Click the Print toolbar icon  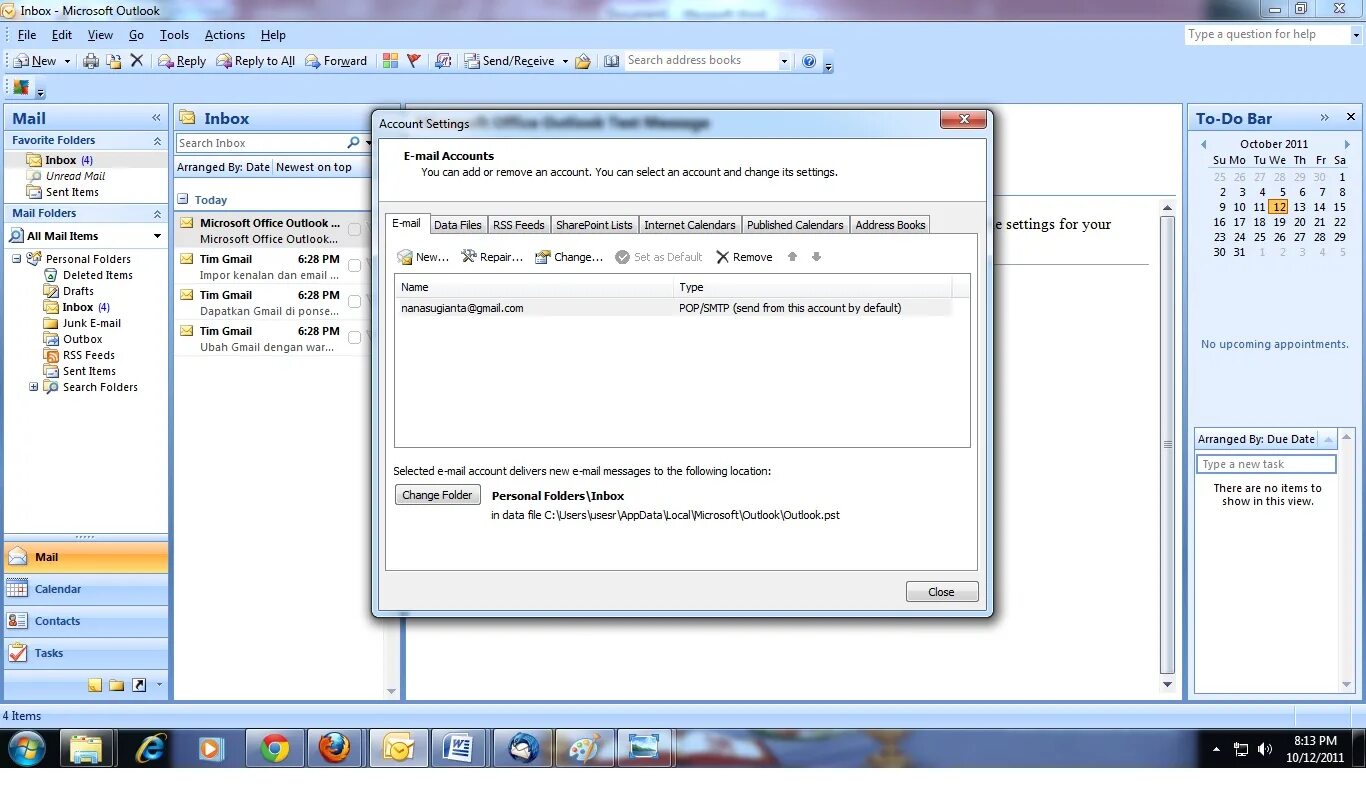pos(91,61)
